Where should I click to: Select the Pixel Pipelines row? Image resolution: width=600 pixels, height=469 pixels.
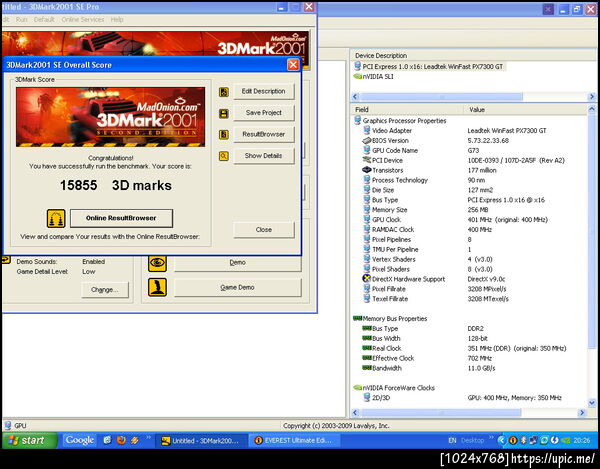point(473,239)
